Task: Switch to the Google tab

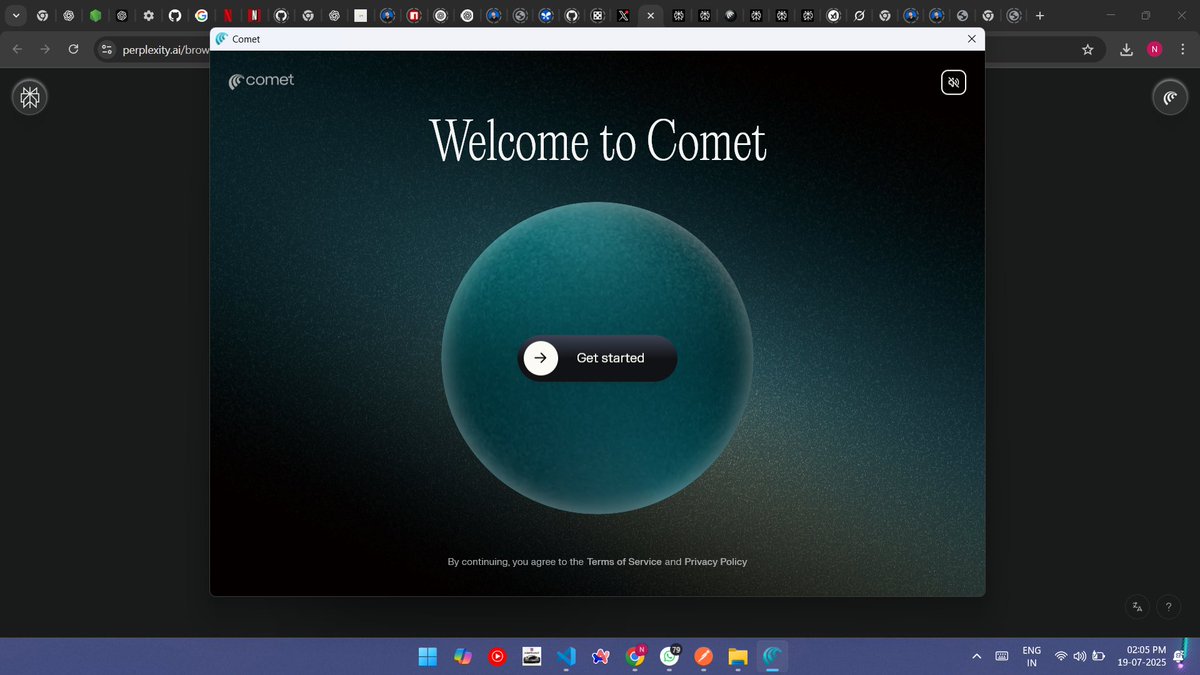Action: (x=201, y=16)
